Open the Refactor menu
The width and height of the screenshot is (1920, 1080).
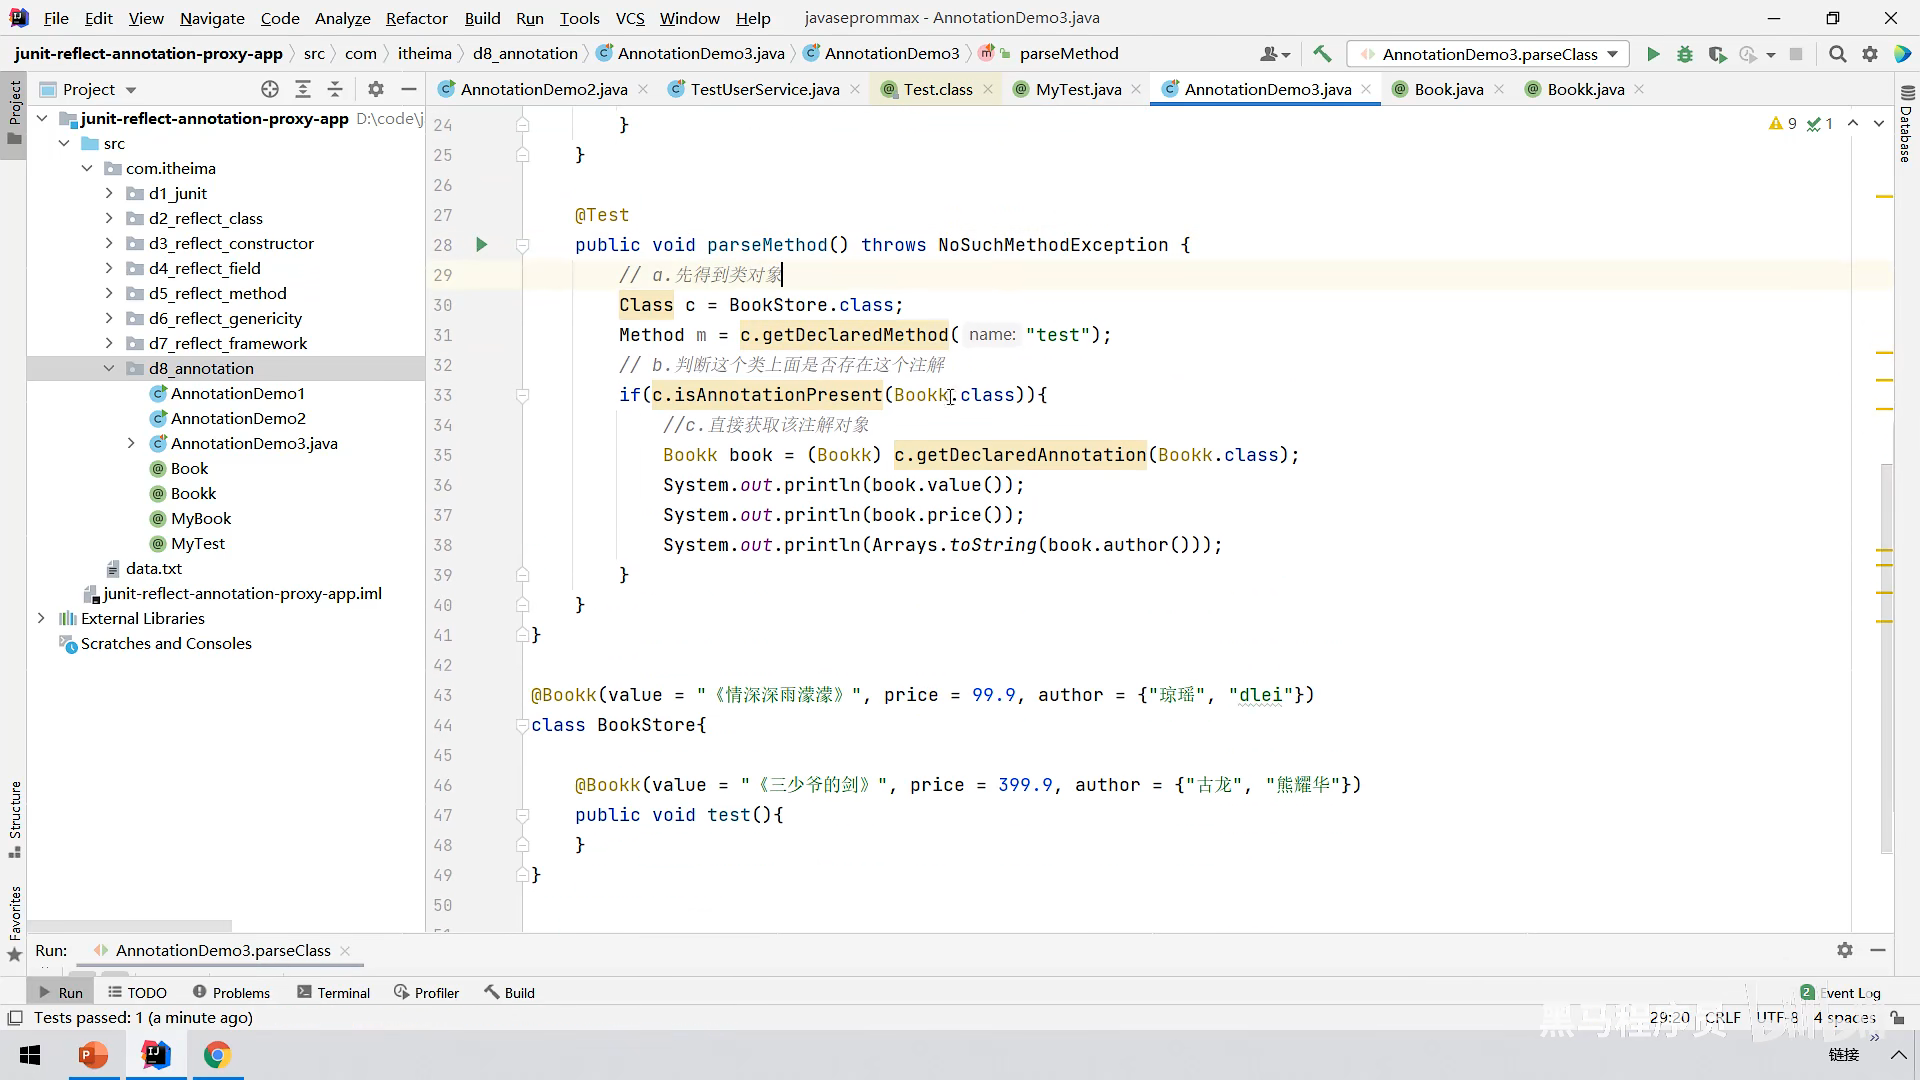416,18
